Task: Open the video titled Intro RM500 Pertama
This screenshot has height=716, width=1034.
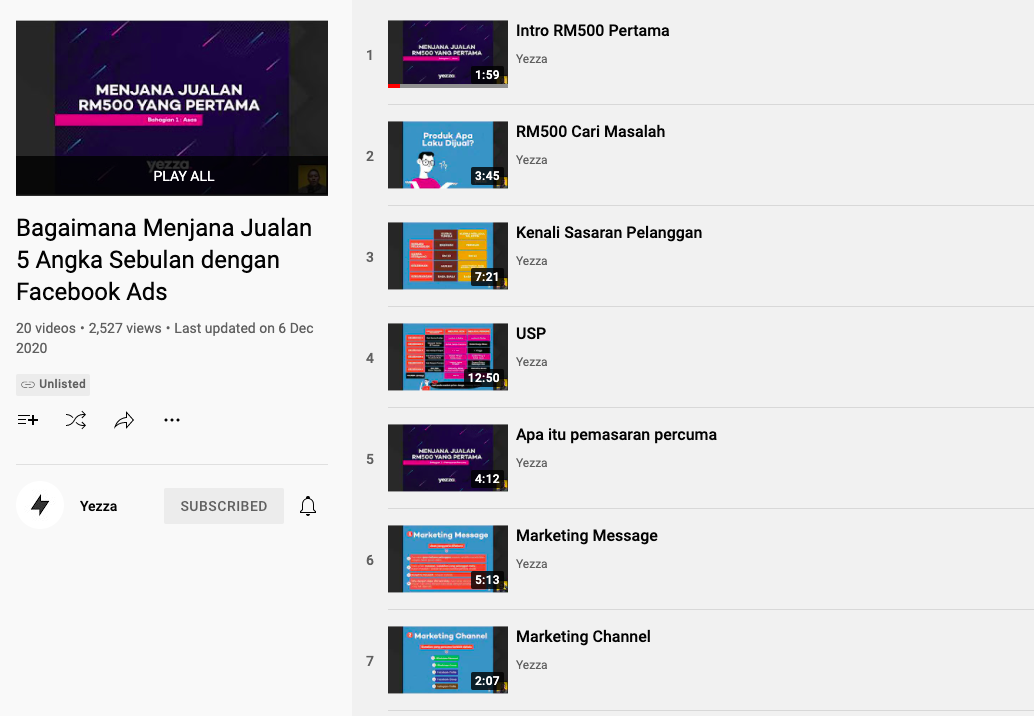Action: pyautogui.click(x=592, y=31)
